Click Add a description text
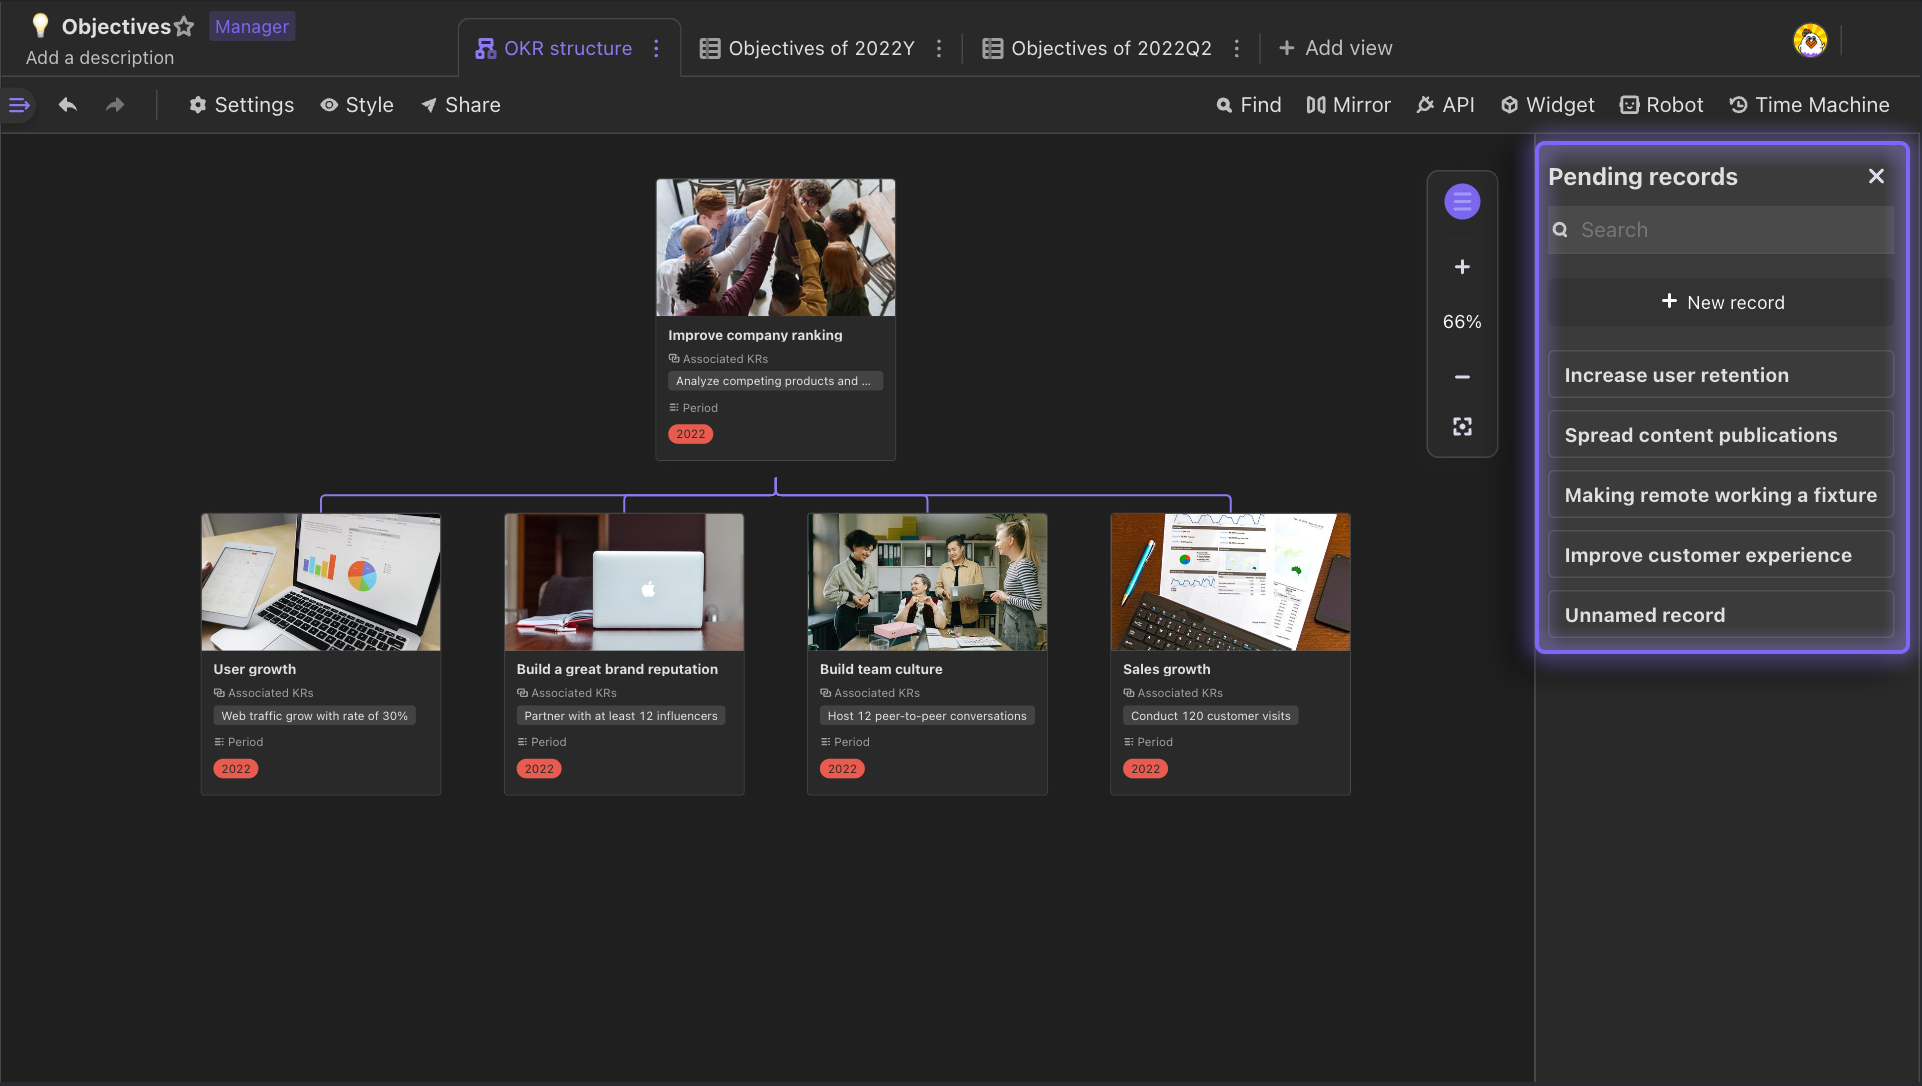Image resolution: width=1922 pixels, height=1086 pixels. 100,58
